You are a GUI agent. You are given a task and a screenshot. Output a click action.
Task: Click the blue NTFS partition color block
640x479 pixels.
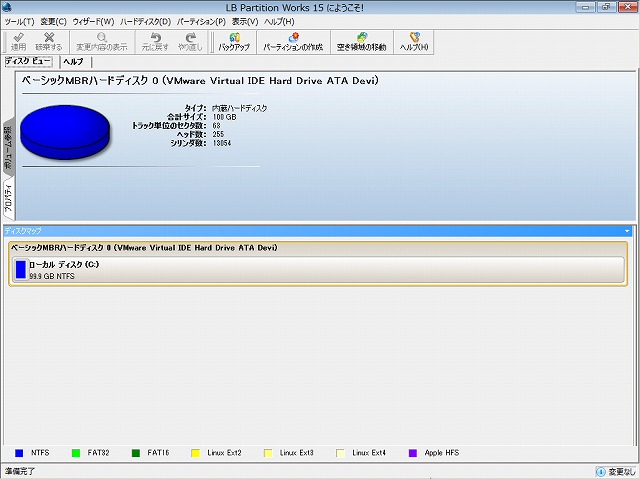click(21, 270)
